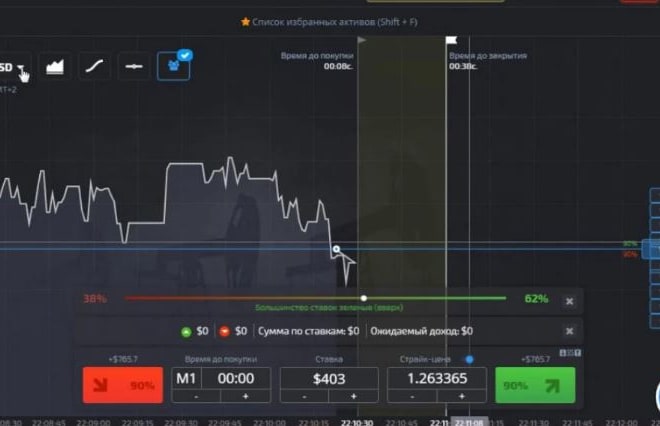
Task: Click the 22:10:30 label on time axis
Action: pyautogui.click(x=357, y=422)
